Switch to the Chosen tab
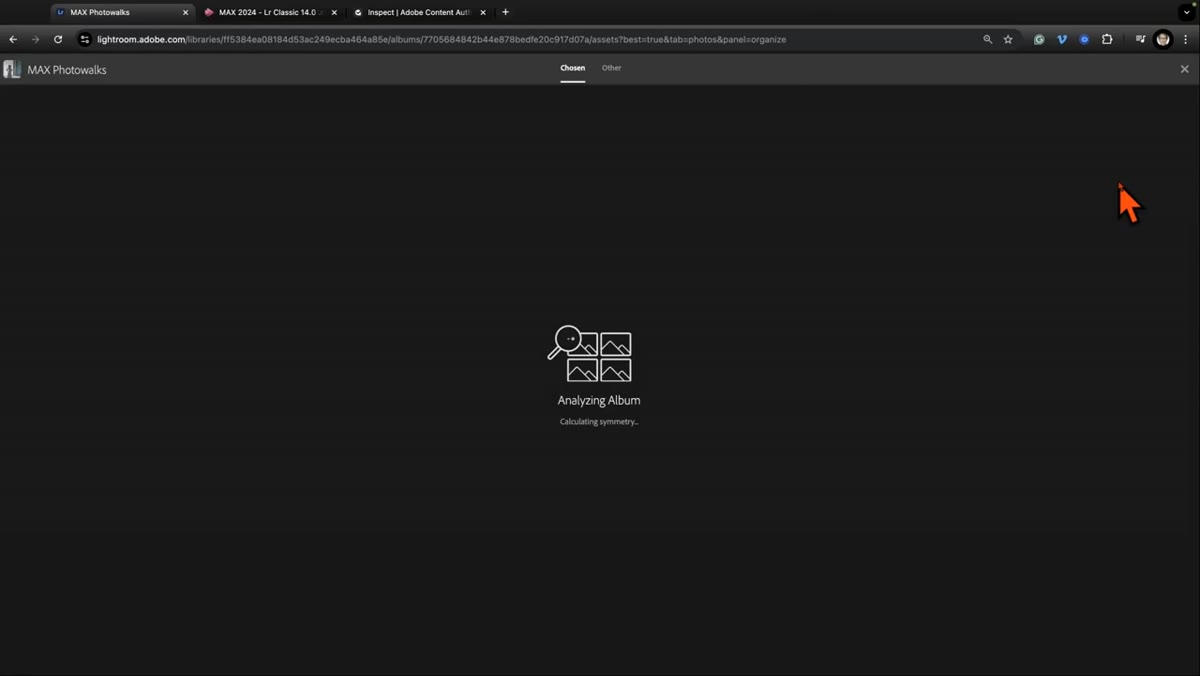The height and width of the screenshot is (676, 1200). (x=573, y=68)
